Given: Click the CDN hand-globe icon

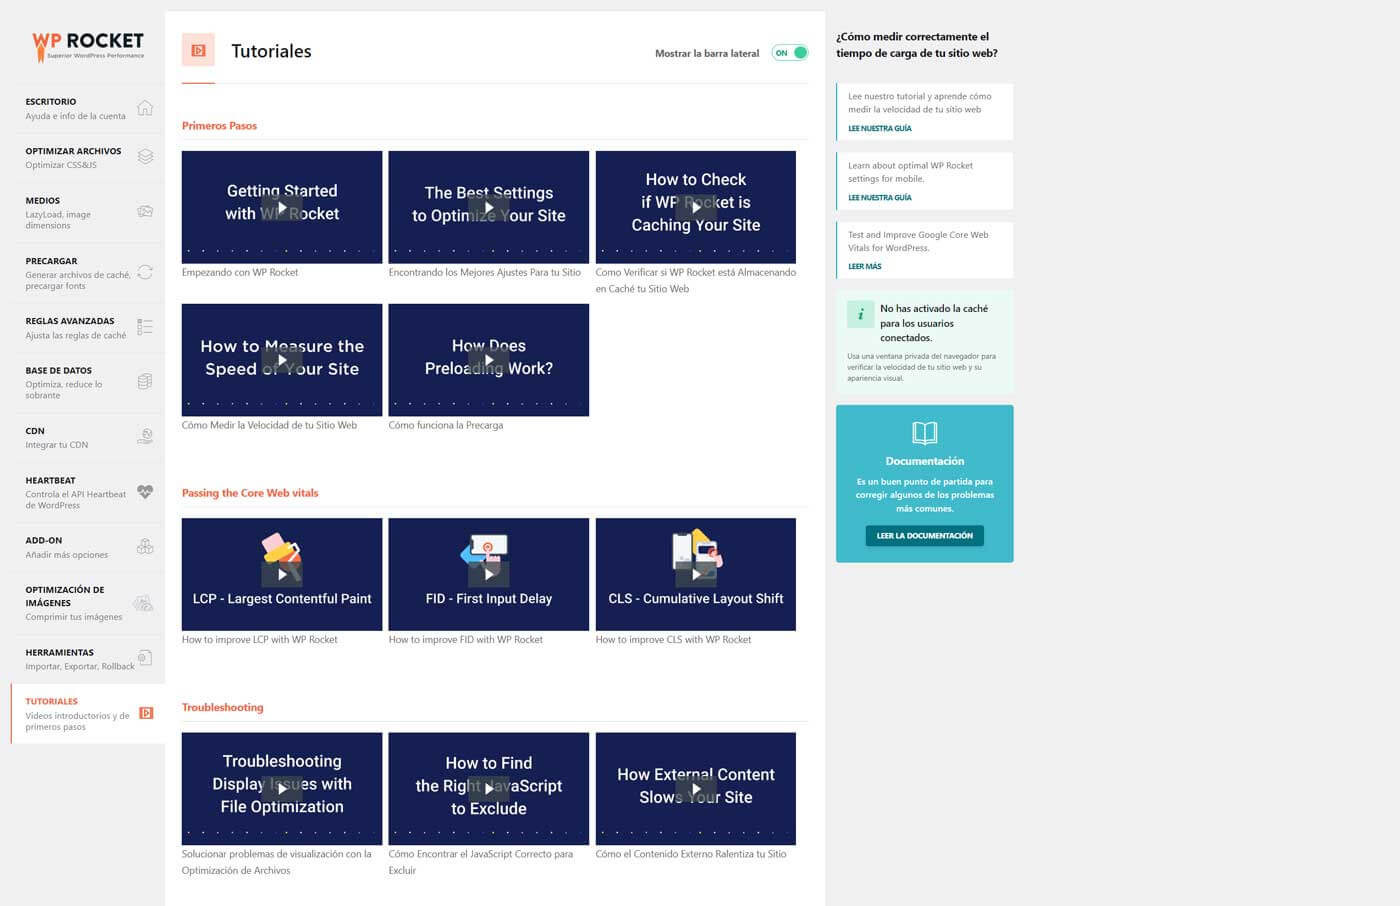Looking at the screenshot, I should click(x=145, y=437).
